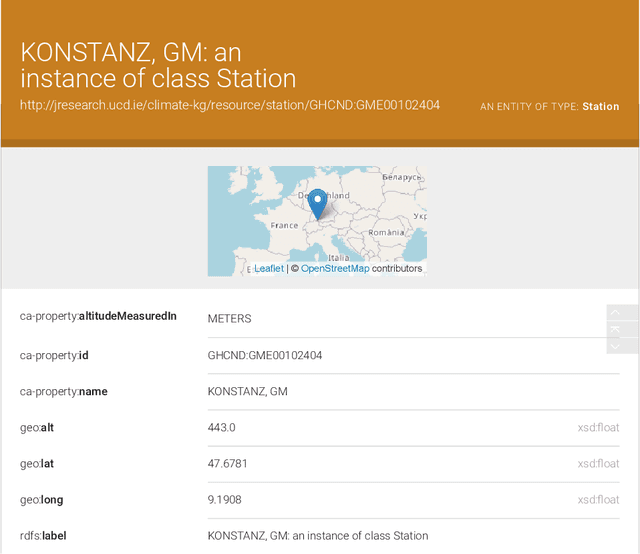Click the xsd:float datatype beside 443.0

click(598, 428)
